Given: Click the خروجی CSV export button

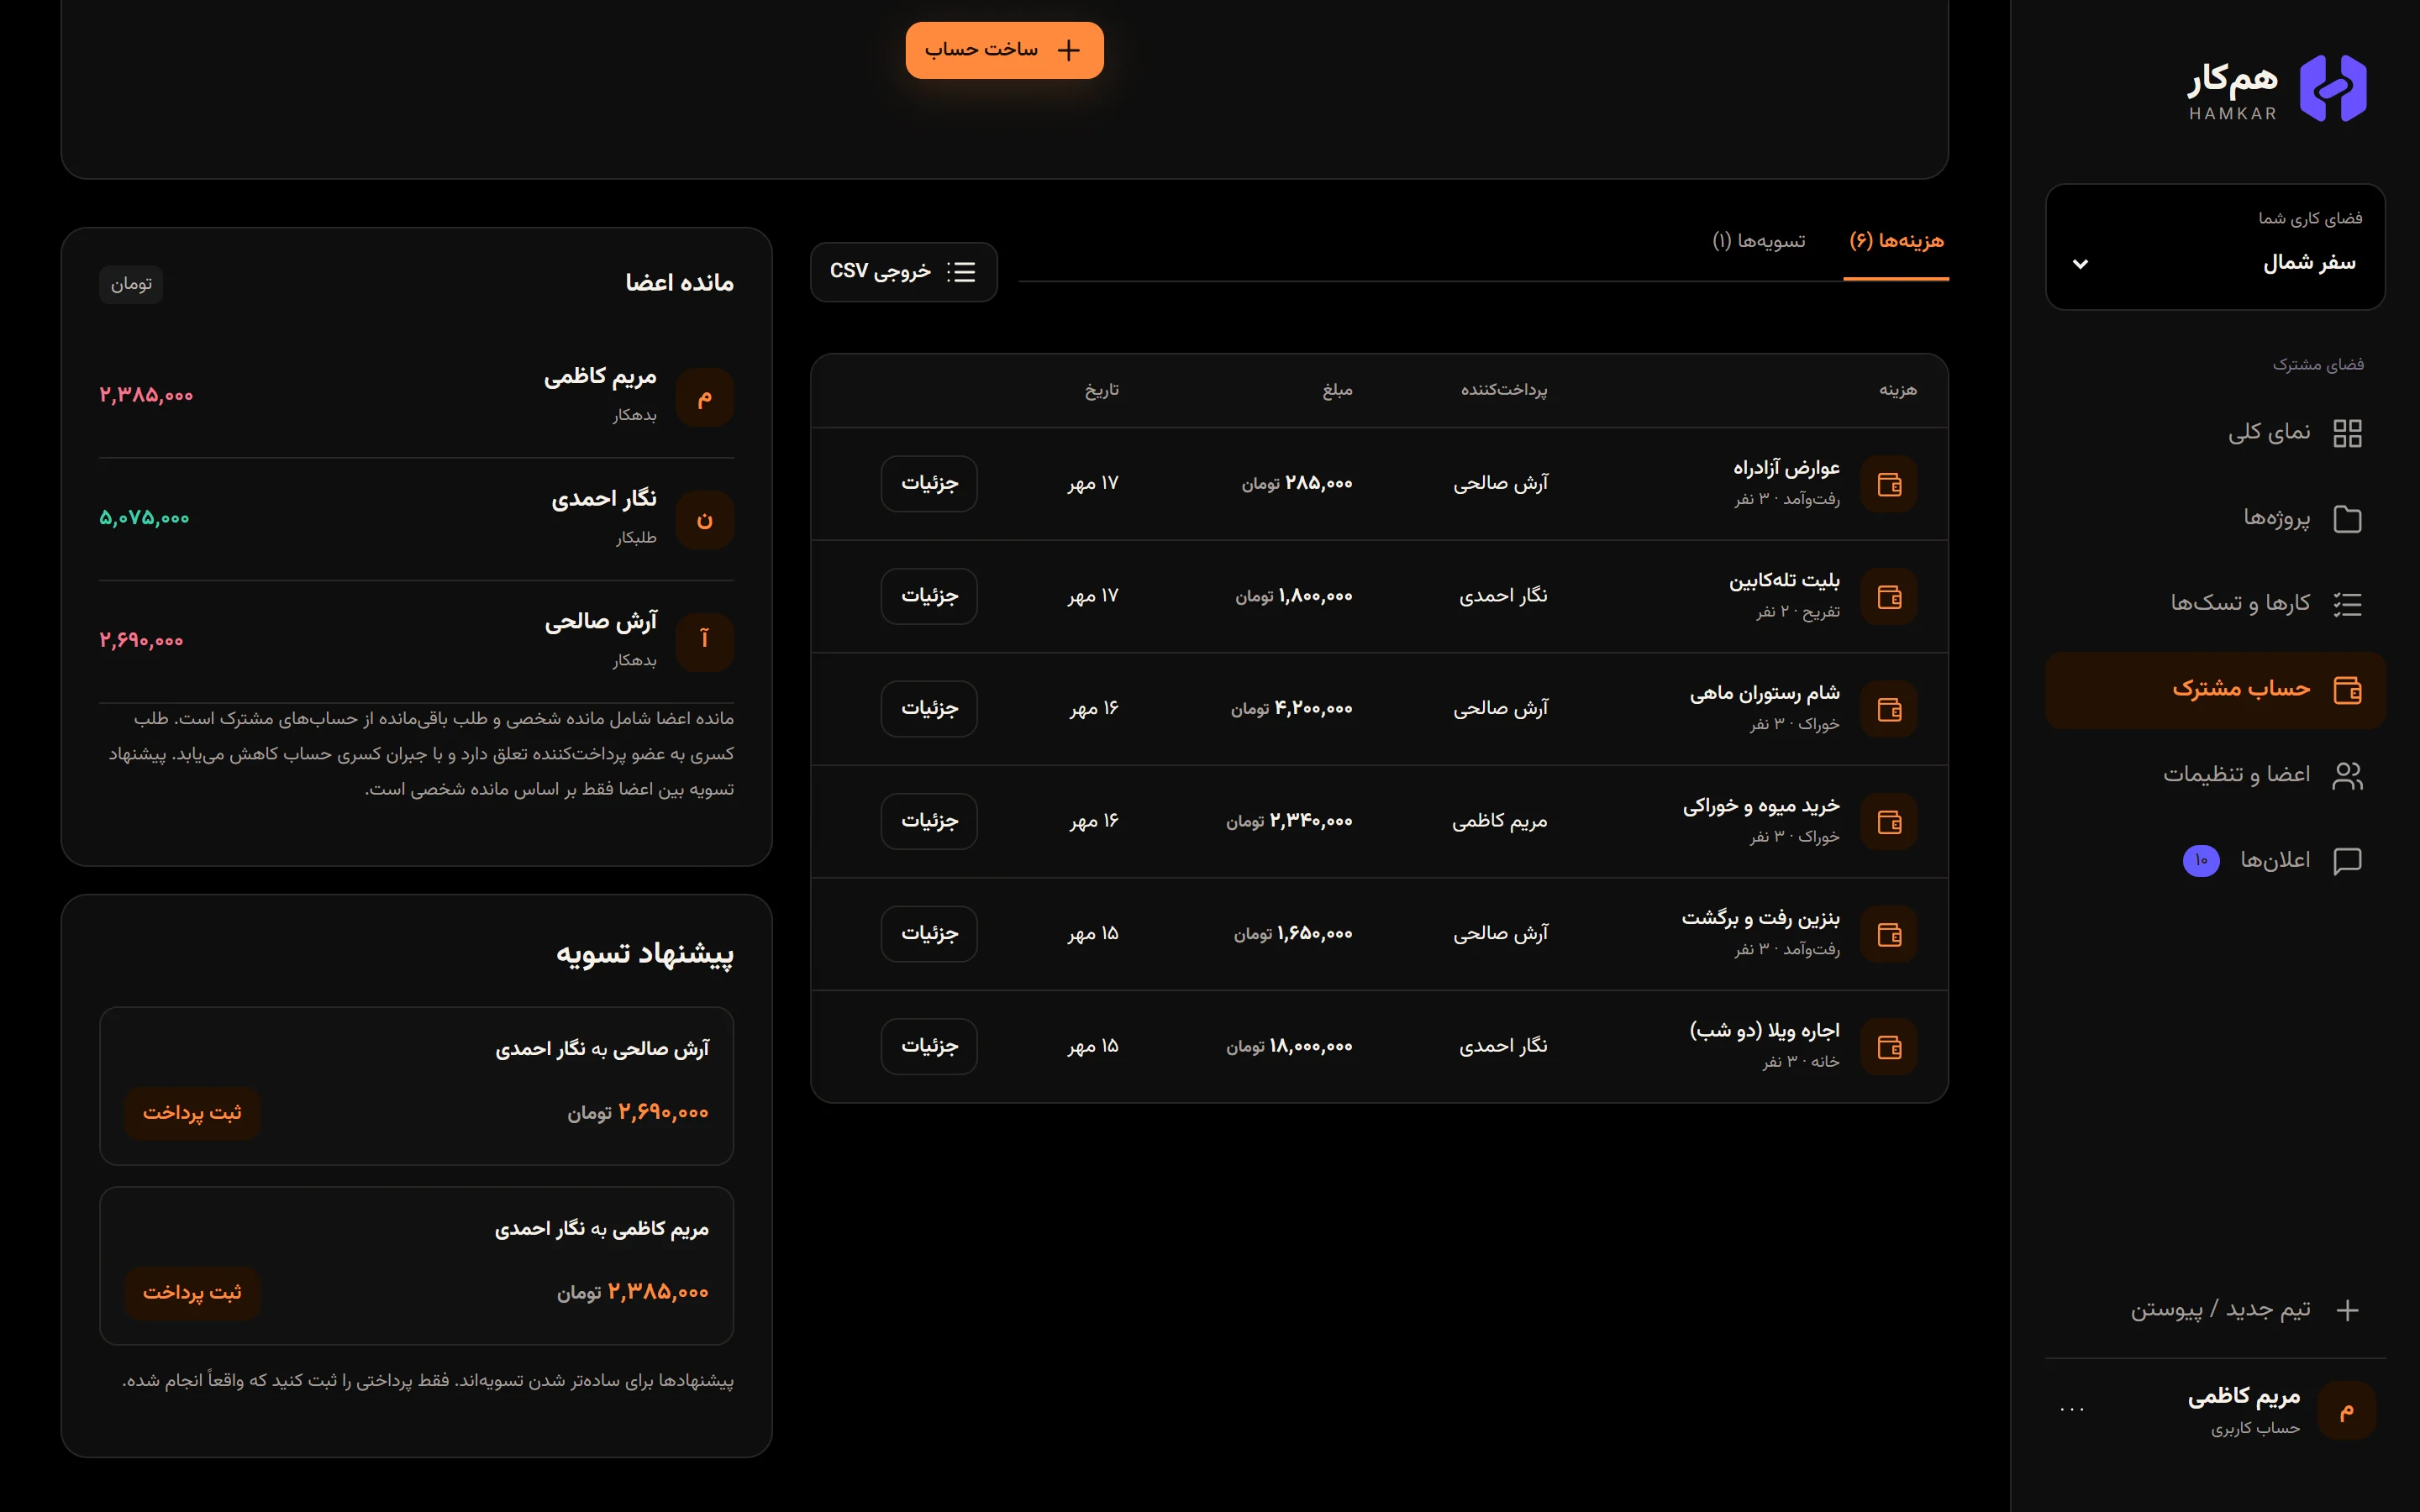Looking at the screenshot, I should click(903, 272).
